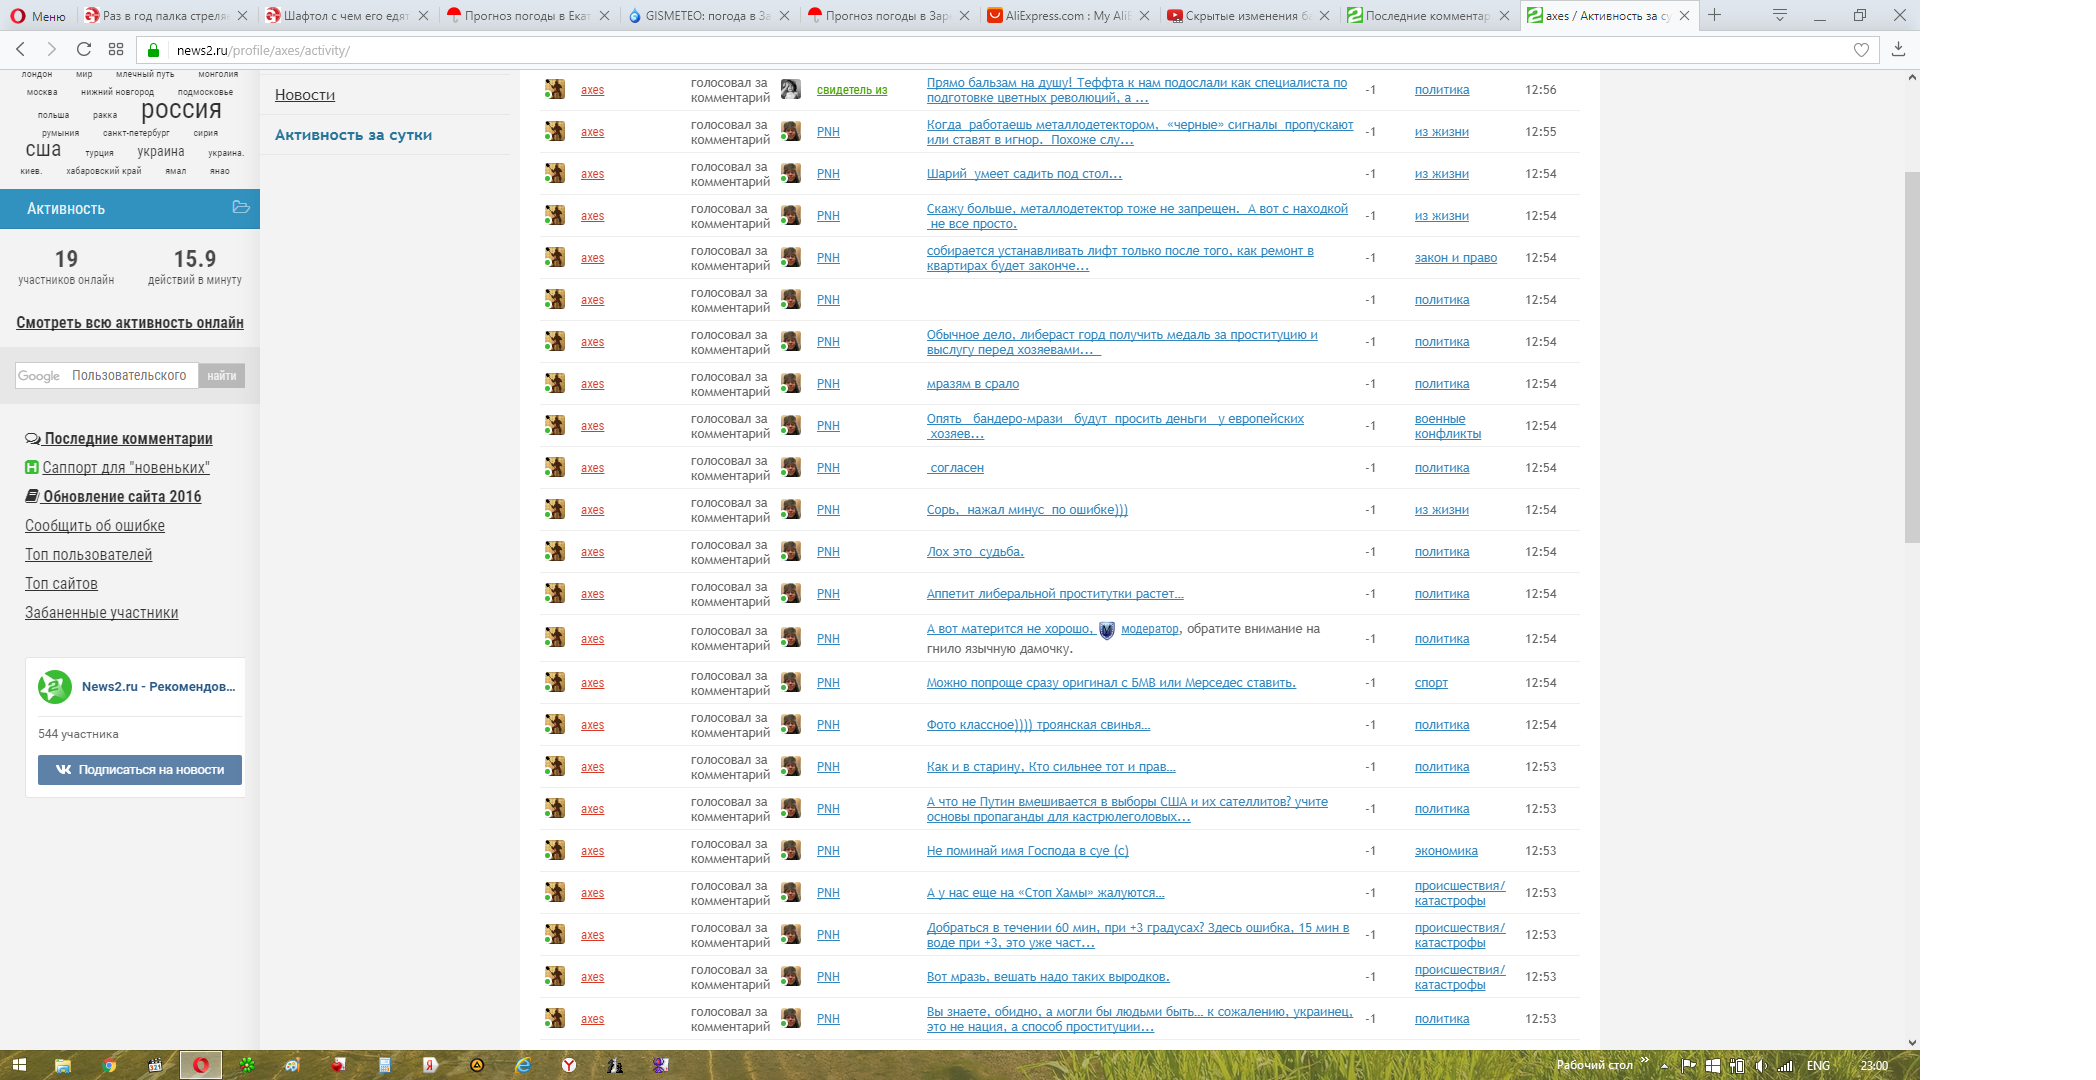Click the News2.ru group logo icon

(x=55, y=687)
